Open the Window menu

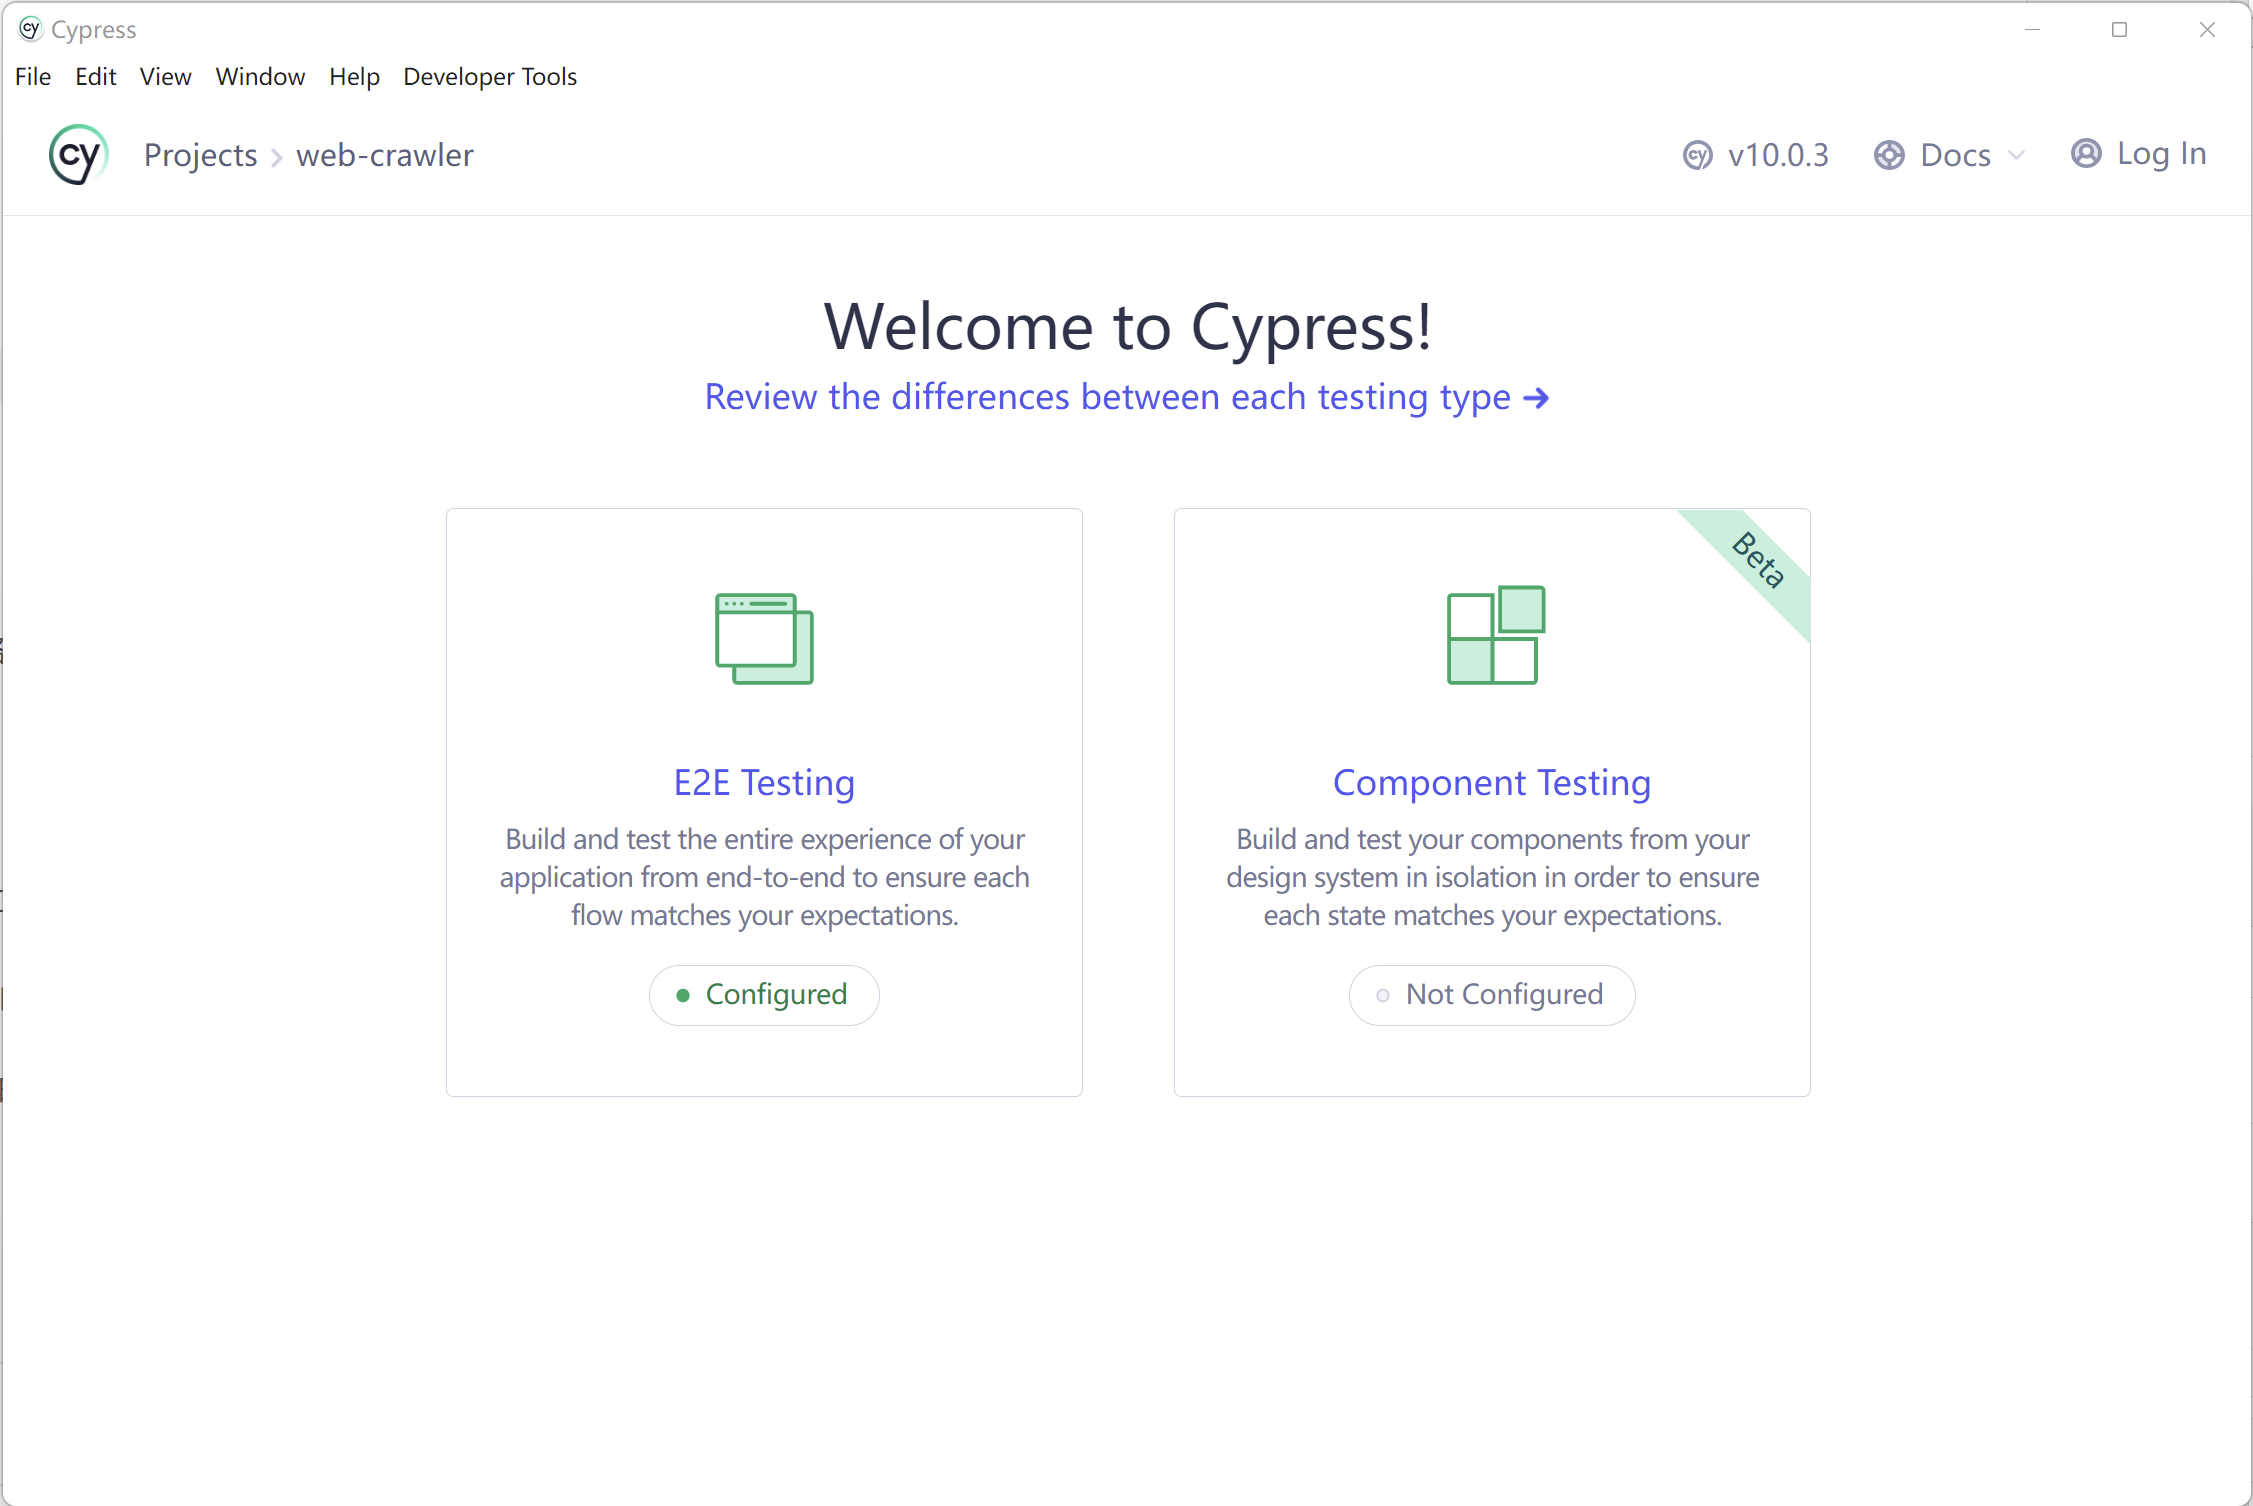coord(260,77)
